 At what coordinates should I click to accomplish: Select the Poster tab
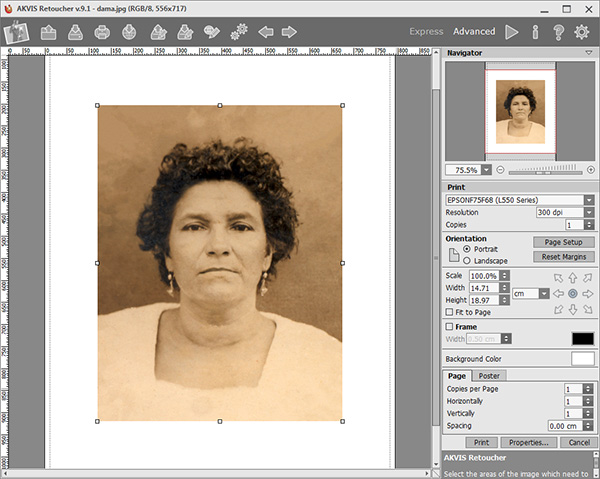[489, 376]
